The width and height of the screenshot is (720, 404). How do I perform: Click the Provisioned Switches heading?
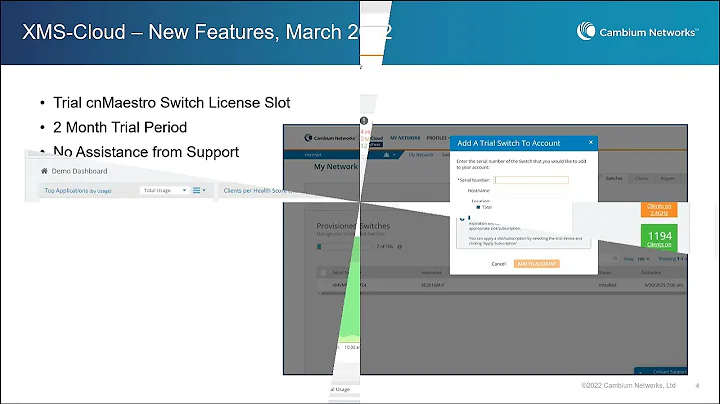(x=353, y=226)
